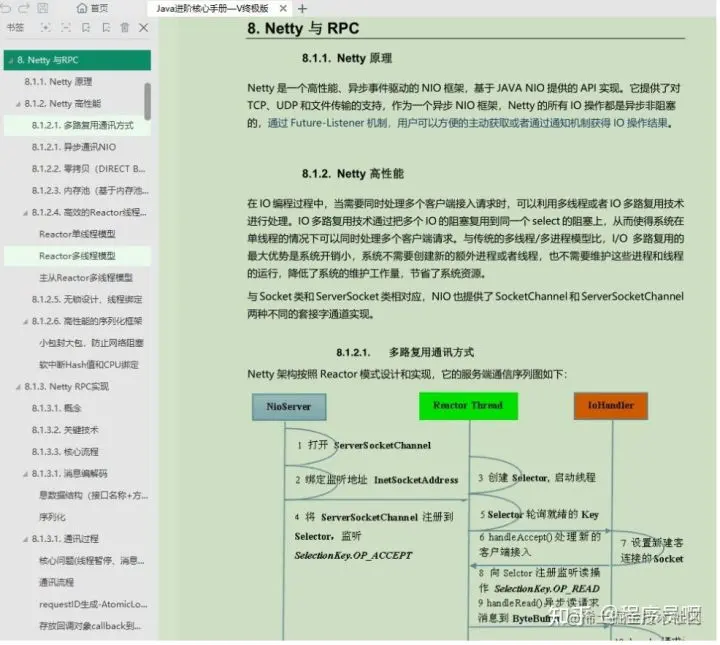Click step 1 打开 ServerSocketChannel text

point(364,445)
